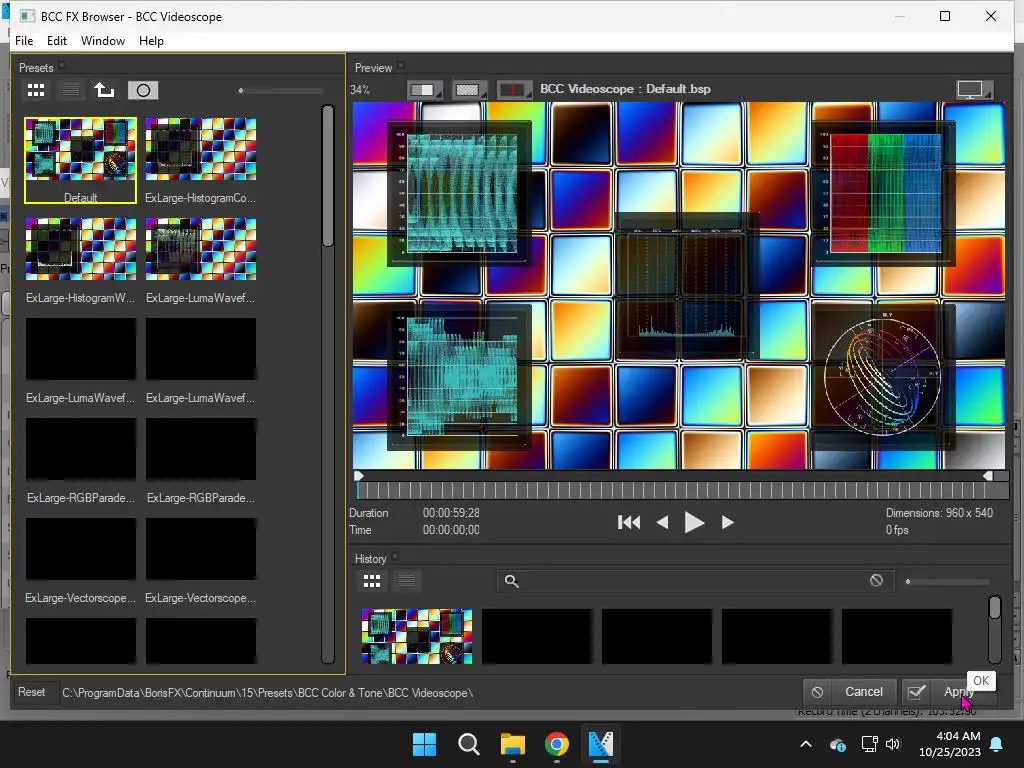This screenshot has width=1024, height=768.
Task: Switch Presets panel to grid view
Action: [36, 90]
